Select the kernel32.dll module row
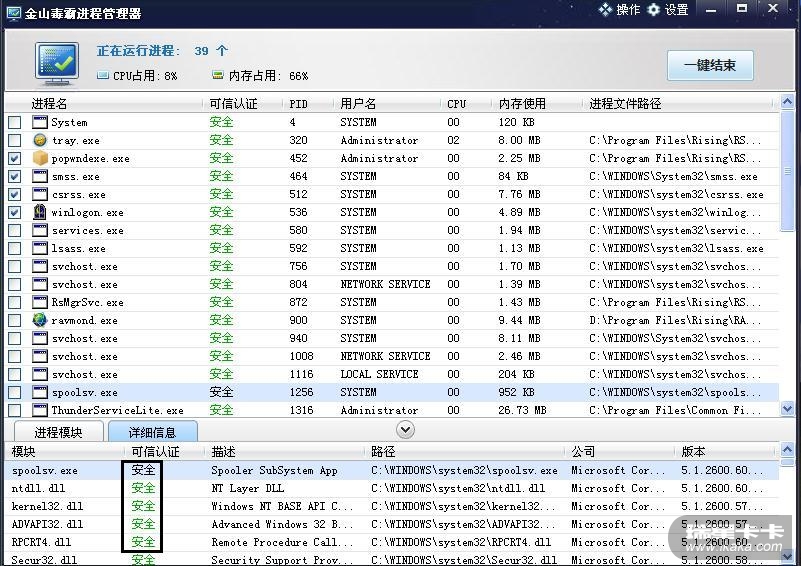Viewport: 801px width, 566px height. click(x=391, y=506)
